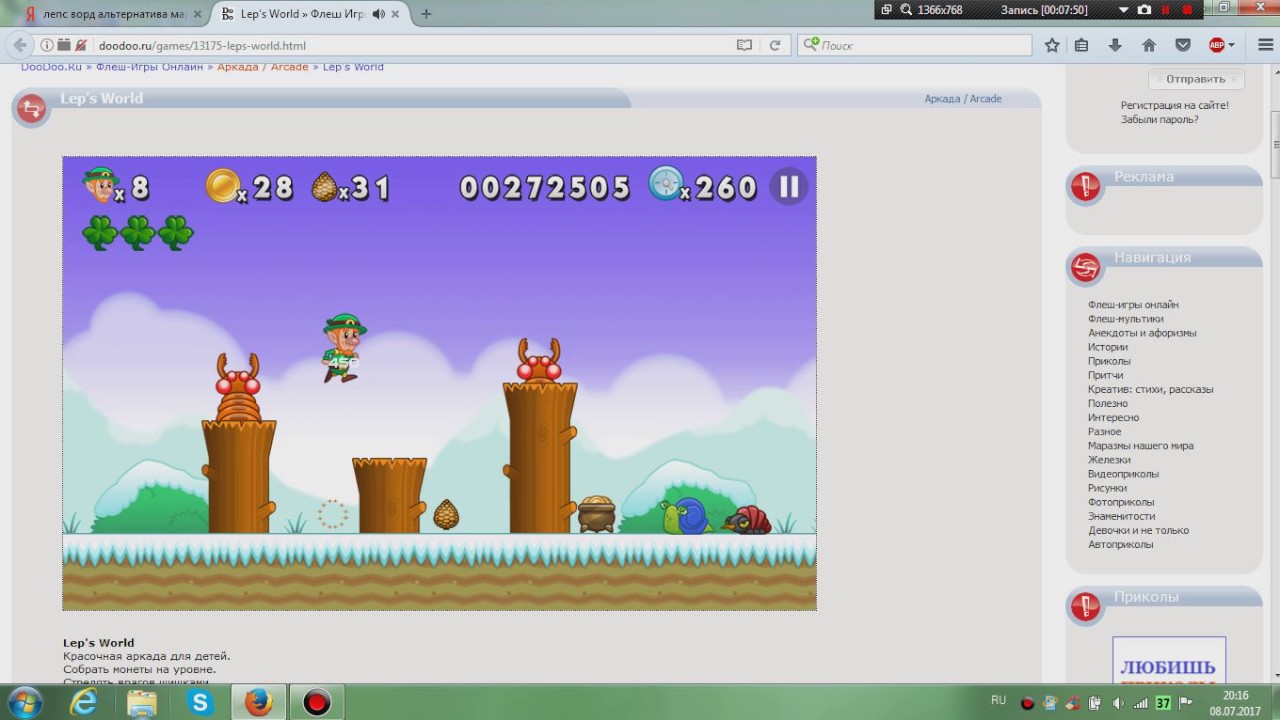The height and width of the screenshot is (720, 1280).
Task: Select the Lep's World browser tab
Action: (x=310, y=14)
